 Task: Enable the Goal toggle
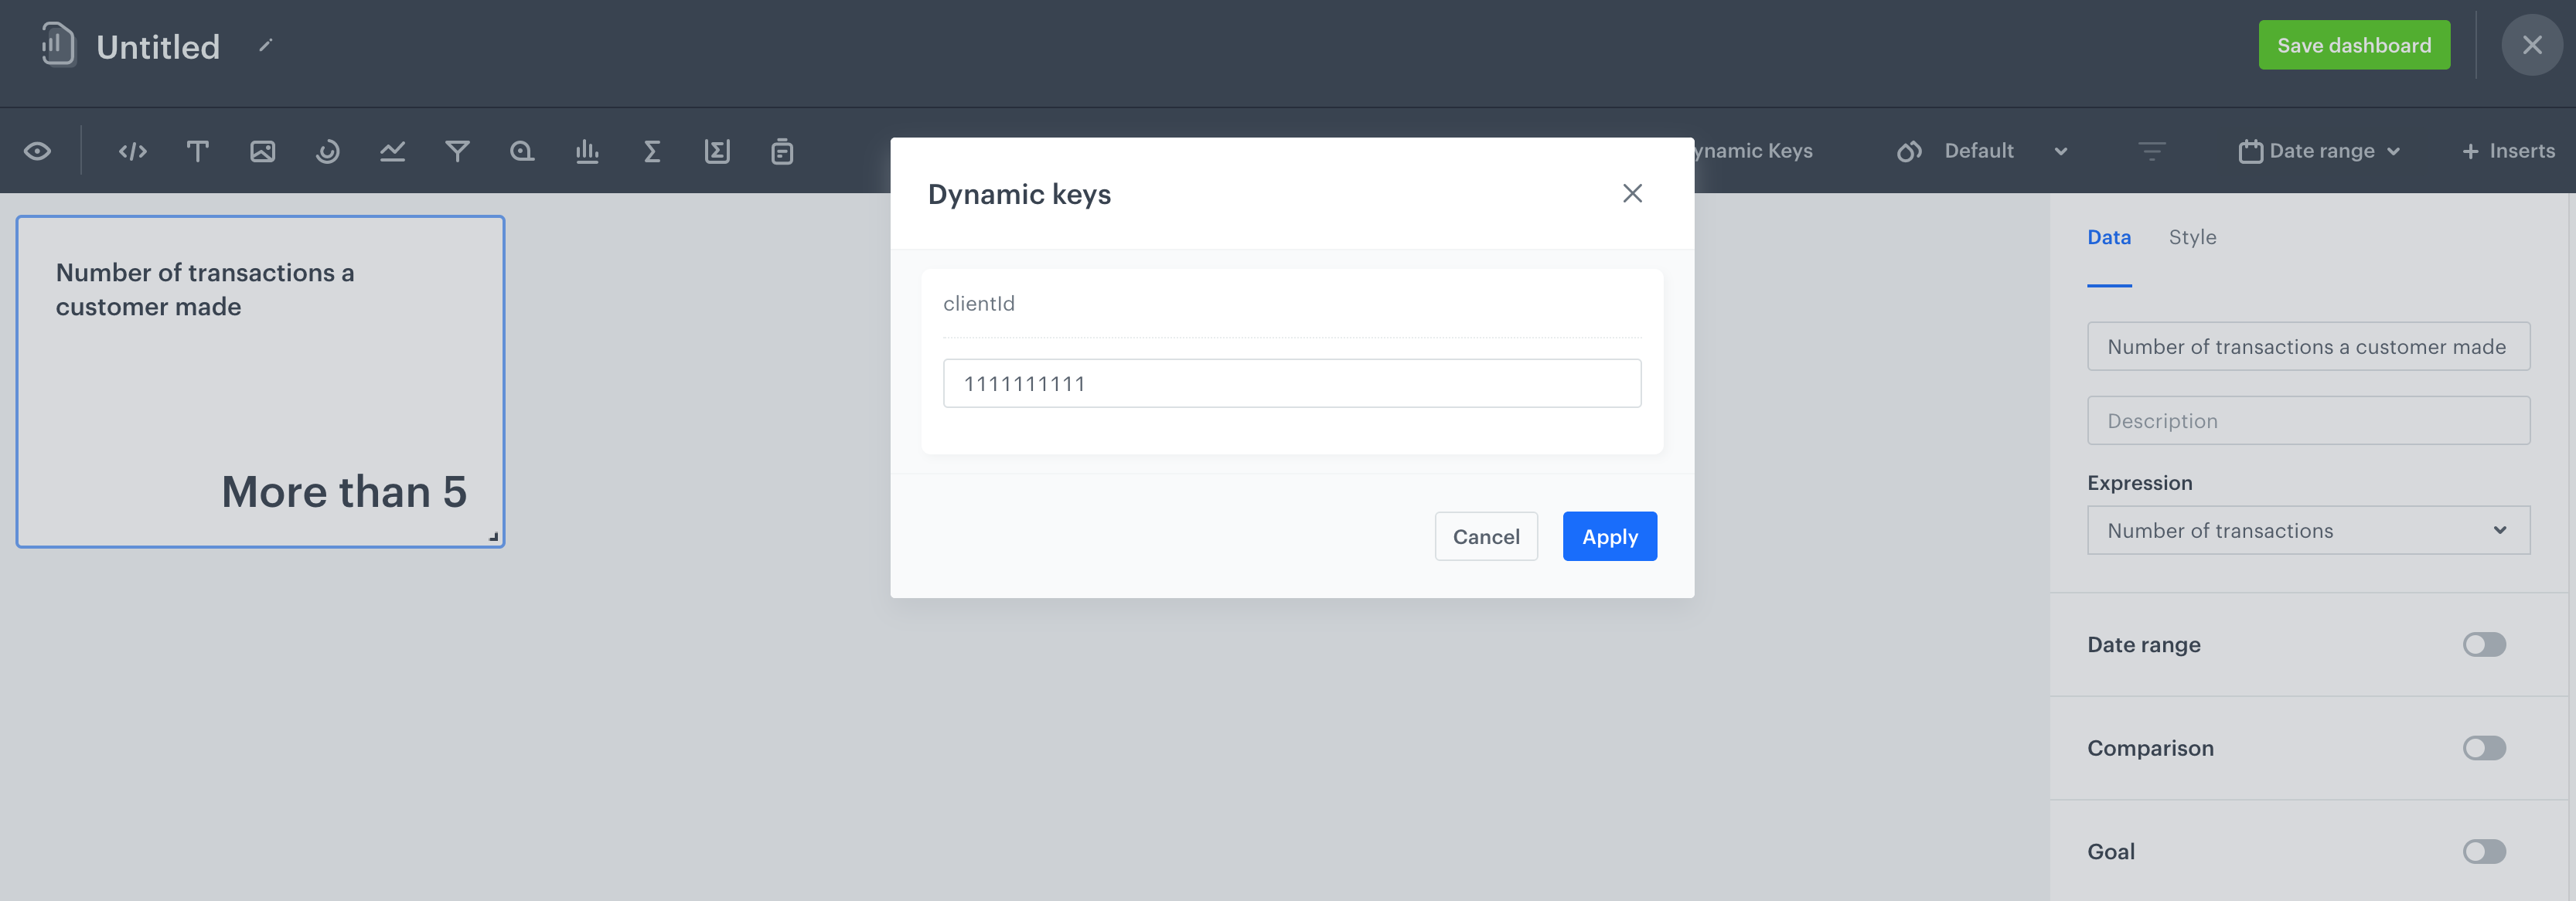pos(2484,852)
